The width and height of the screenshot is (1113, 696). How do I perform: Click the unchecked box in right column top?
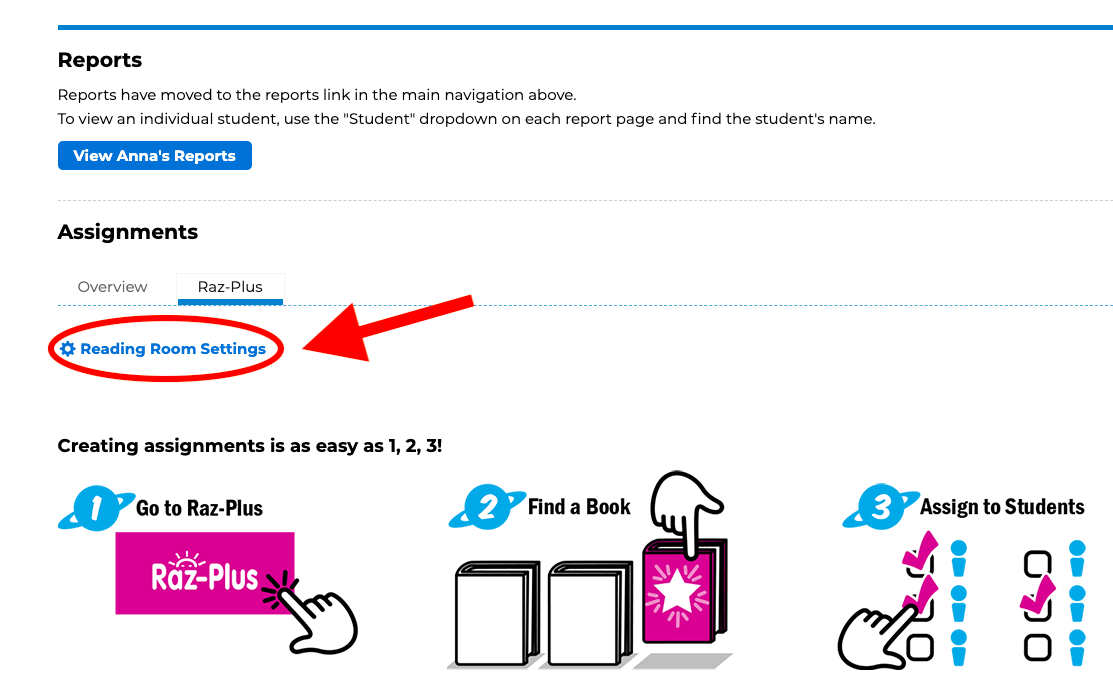(1037, 564)
